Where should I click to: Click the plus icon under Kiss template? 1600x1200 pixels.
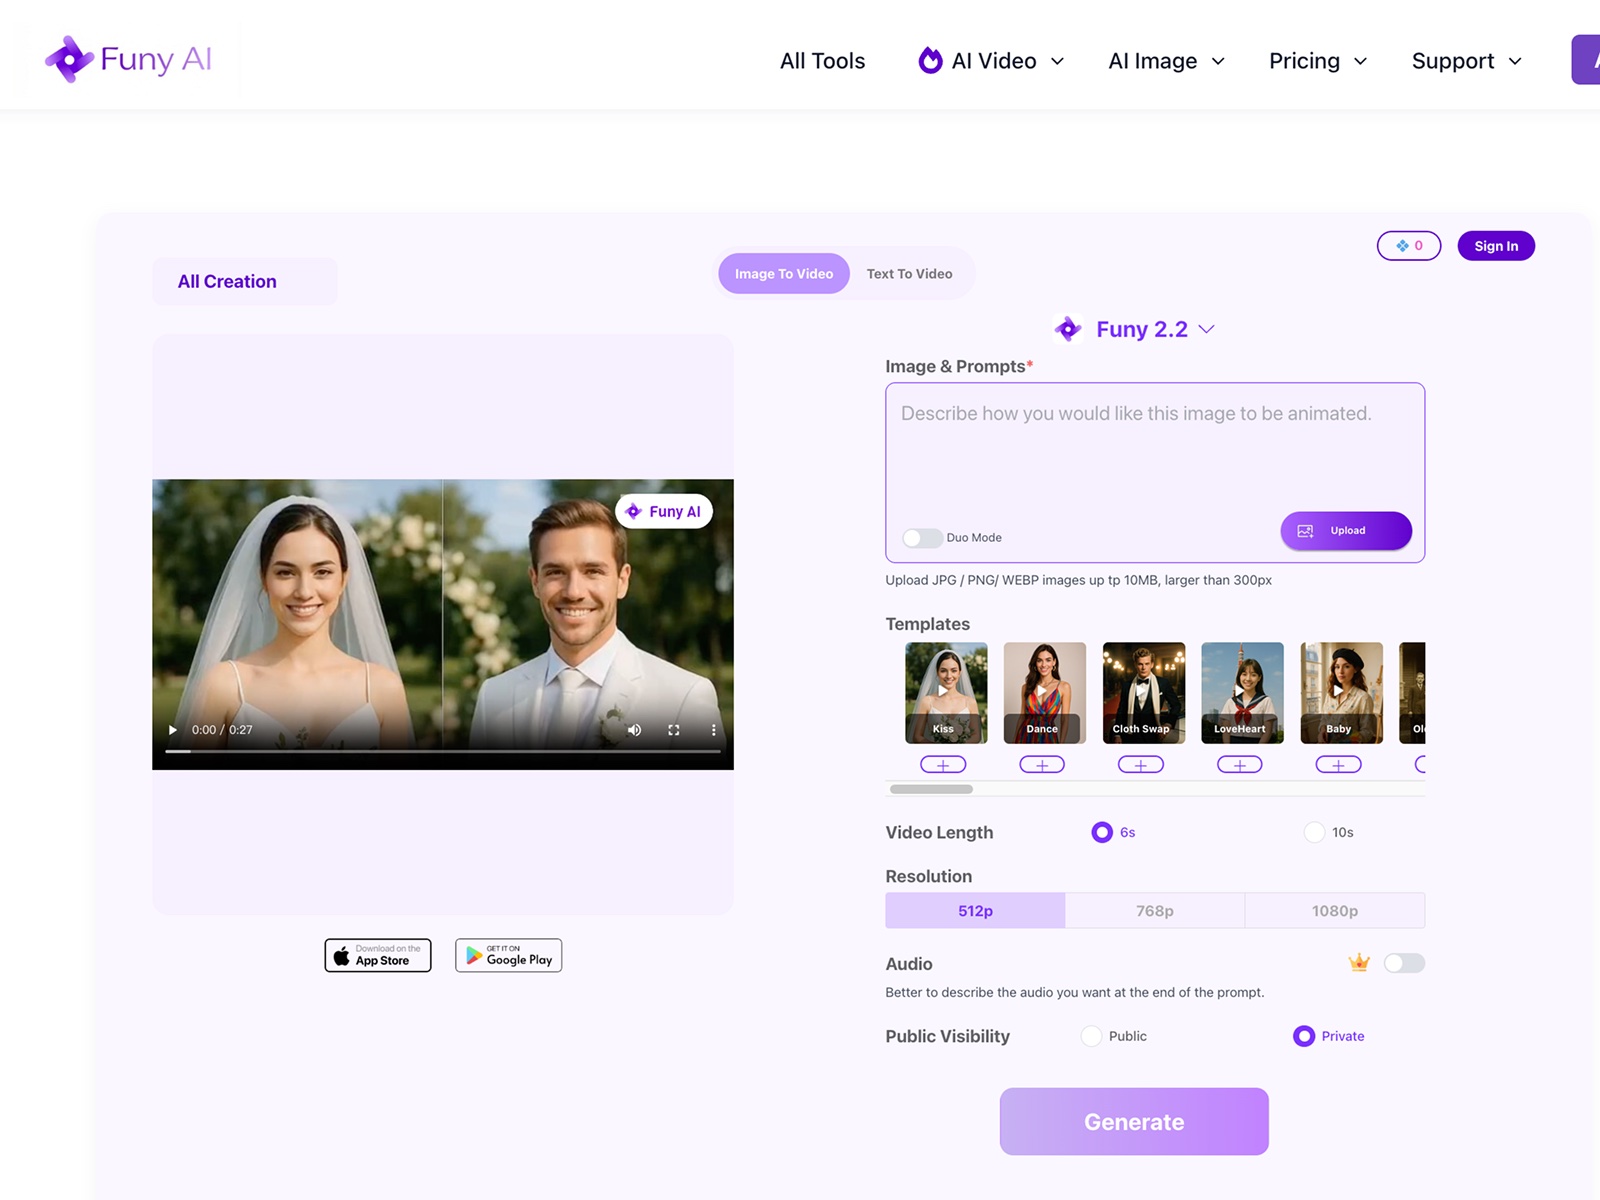[943, 765]
